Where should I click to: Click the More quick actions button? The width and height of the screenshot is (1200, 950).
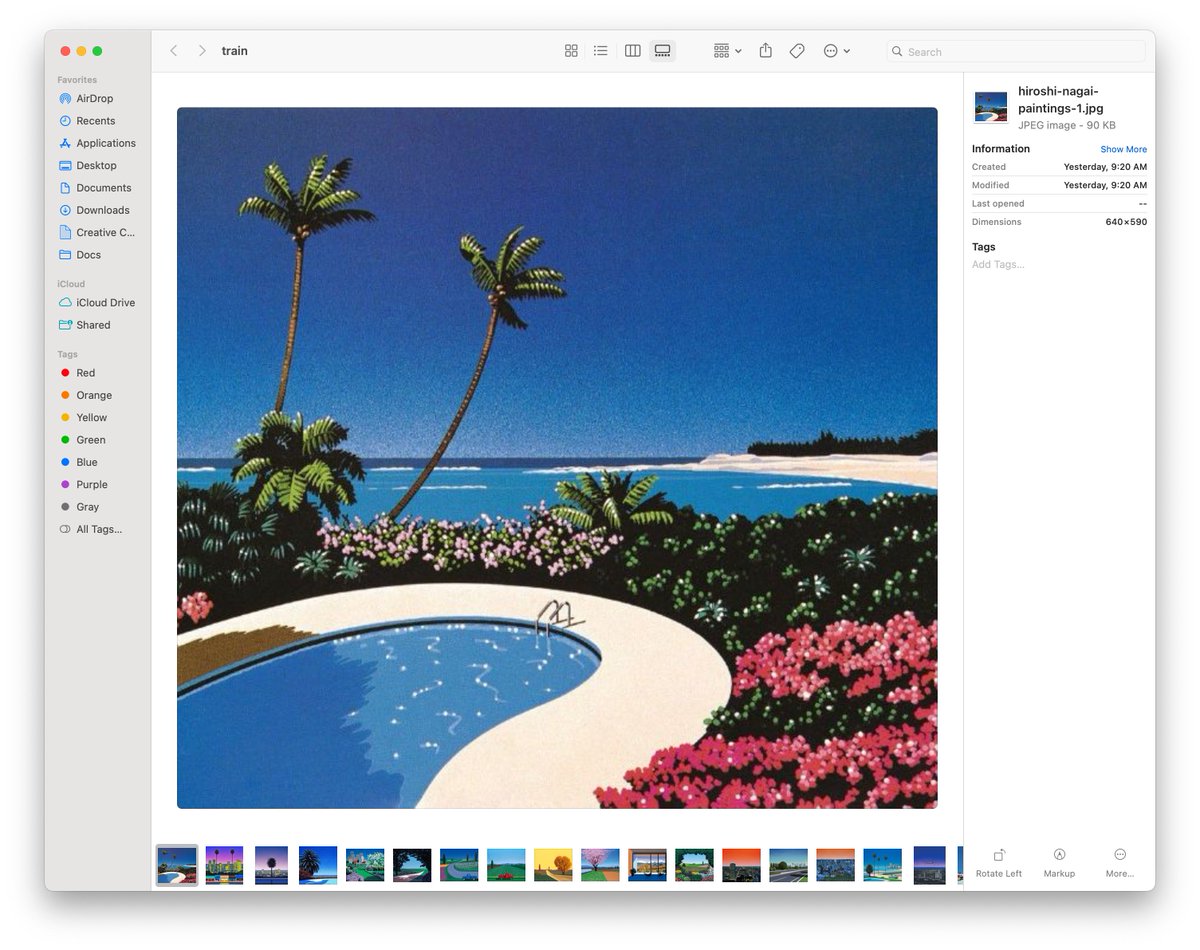click(x=1119, y=862)
